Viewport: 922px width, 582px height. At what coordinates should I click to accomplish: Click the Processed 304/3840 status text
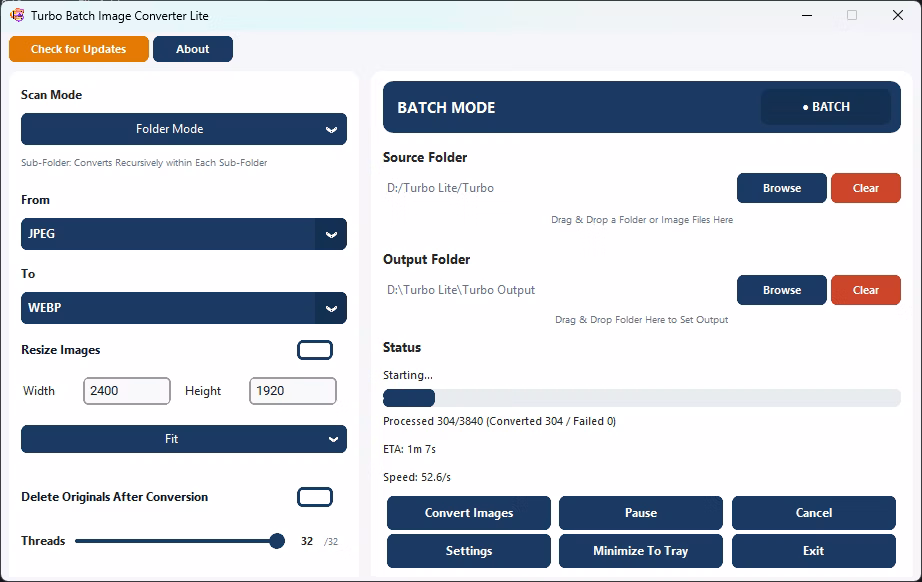499,422
